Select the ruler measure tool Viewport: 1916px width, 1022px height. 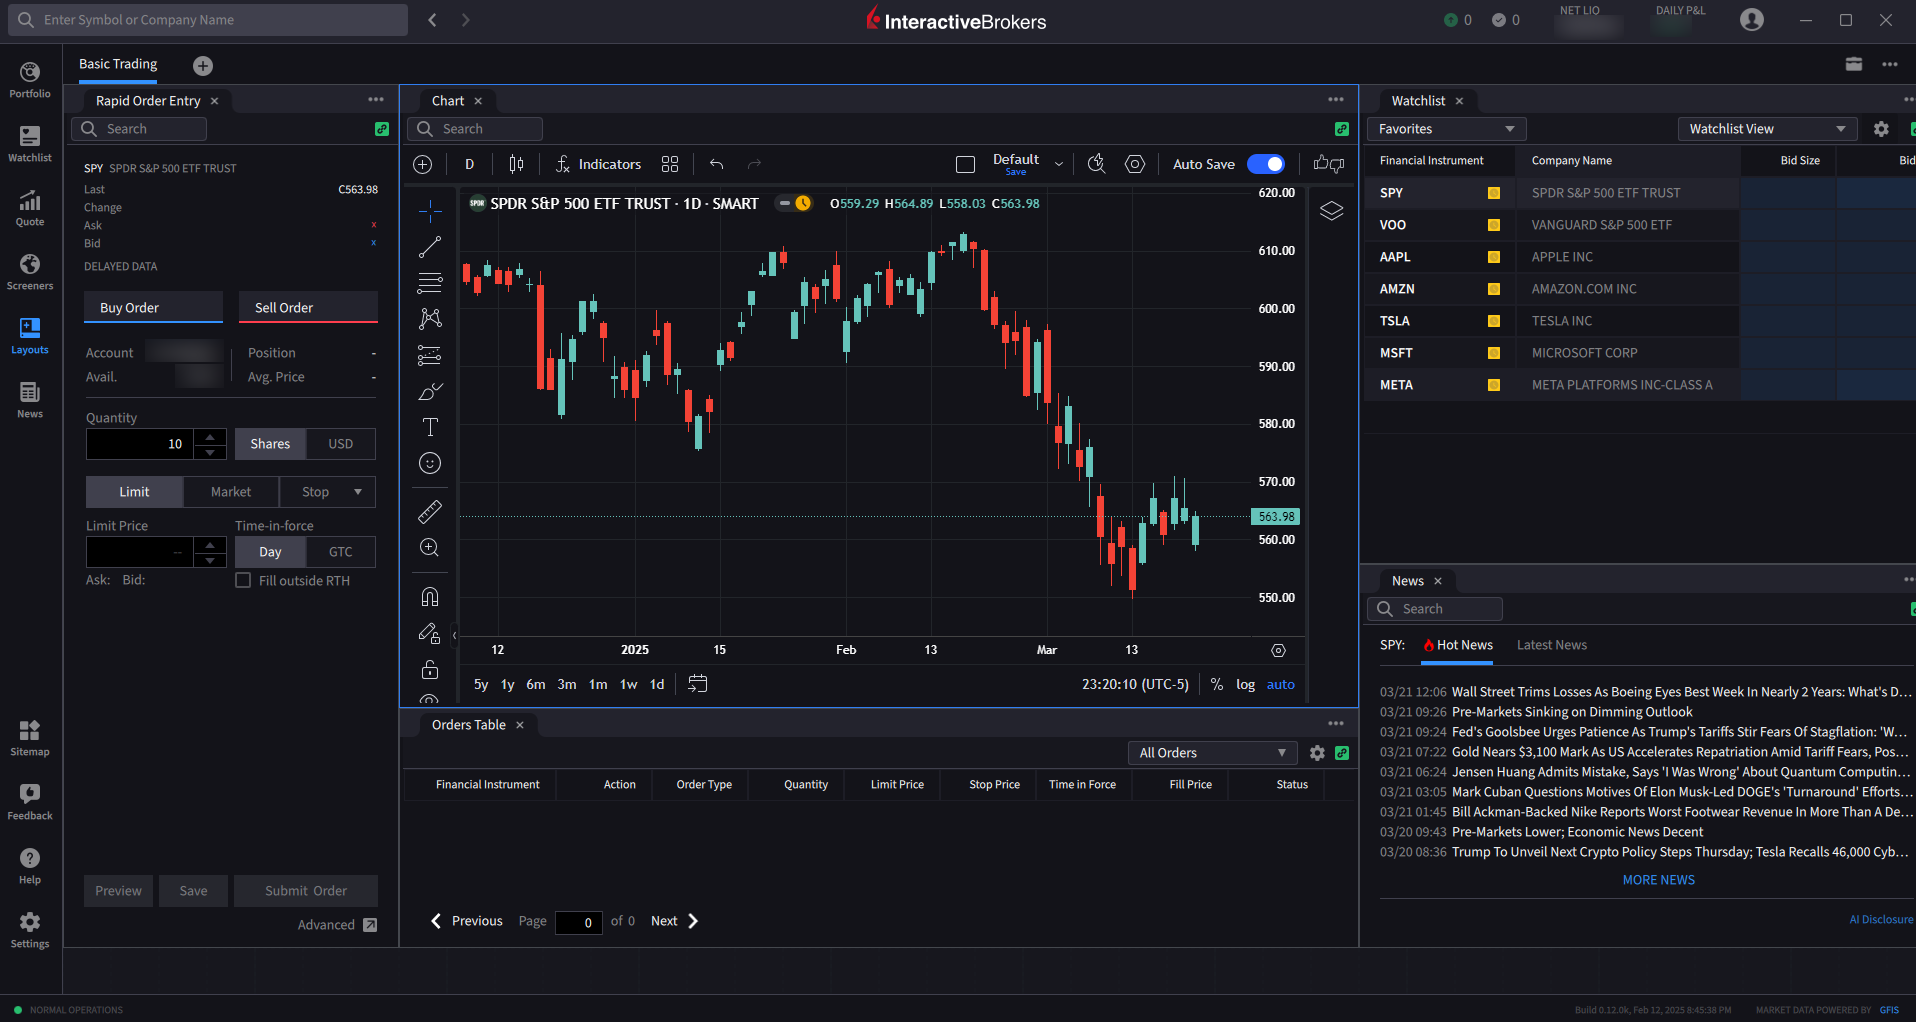click(430, 512)
